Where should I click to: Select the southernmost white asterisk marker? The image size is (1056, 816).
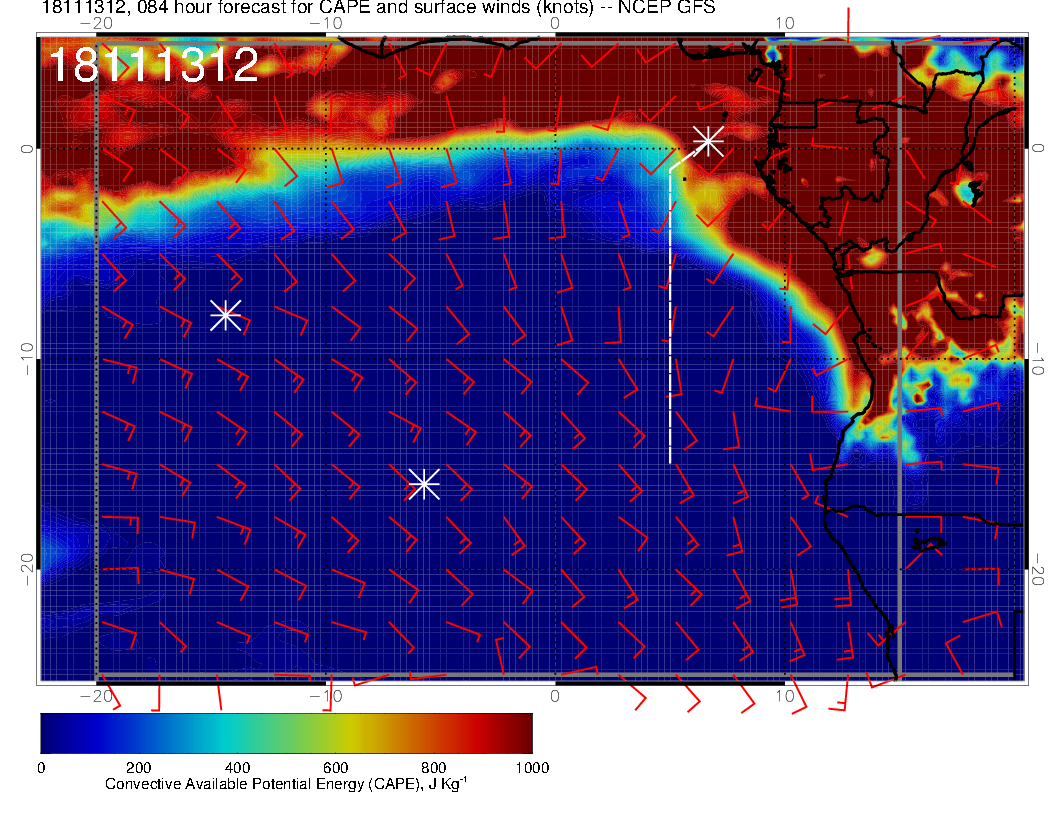point(424,484)
